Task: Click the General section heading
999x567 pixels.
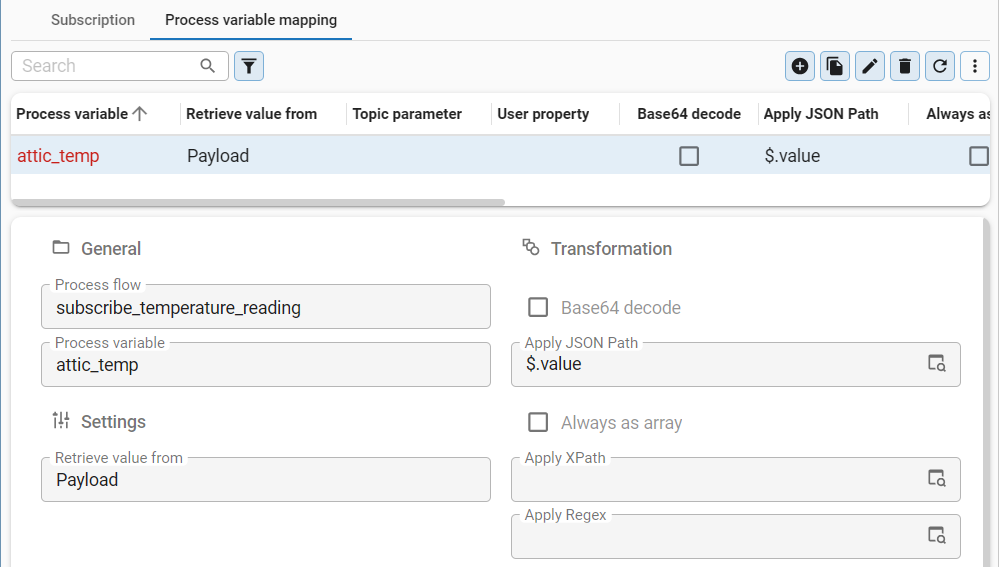Action: 111,248
